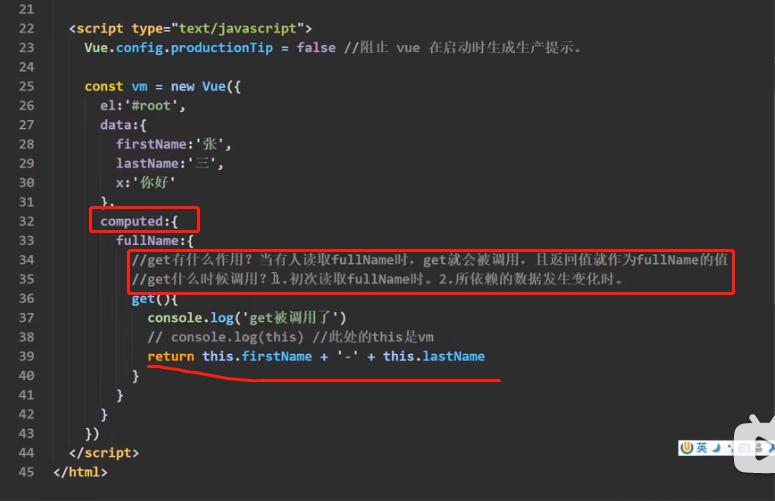Image resolution: width=775 pixels, height=501 pixels.
Task: Click line number 36 in the gutter
Action: pos(26,298)
